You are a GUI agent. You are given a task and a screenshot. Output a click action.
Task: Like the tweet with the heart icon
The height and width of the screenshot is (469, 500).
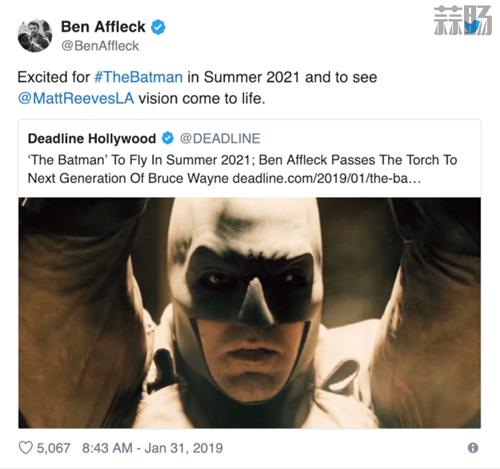pos(25,448)
